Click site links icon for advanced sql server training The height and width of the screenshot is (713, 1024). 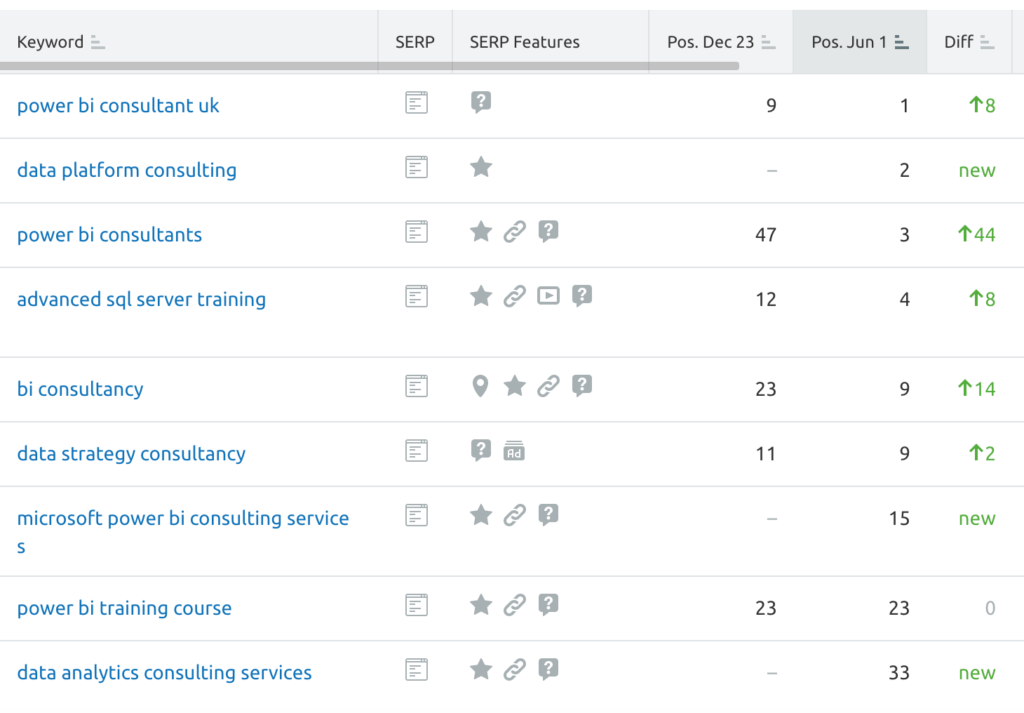(x=515, y=296)
